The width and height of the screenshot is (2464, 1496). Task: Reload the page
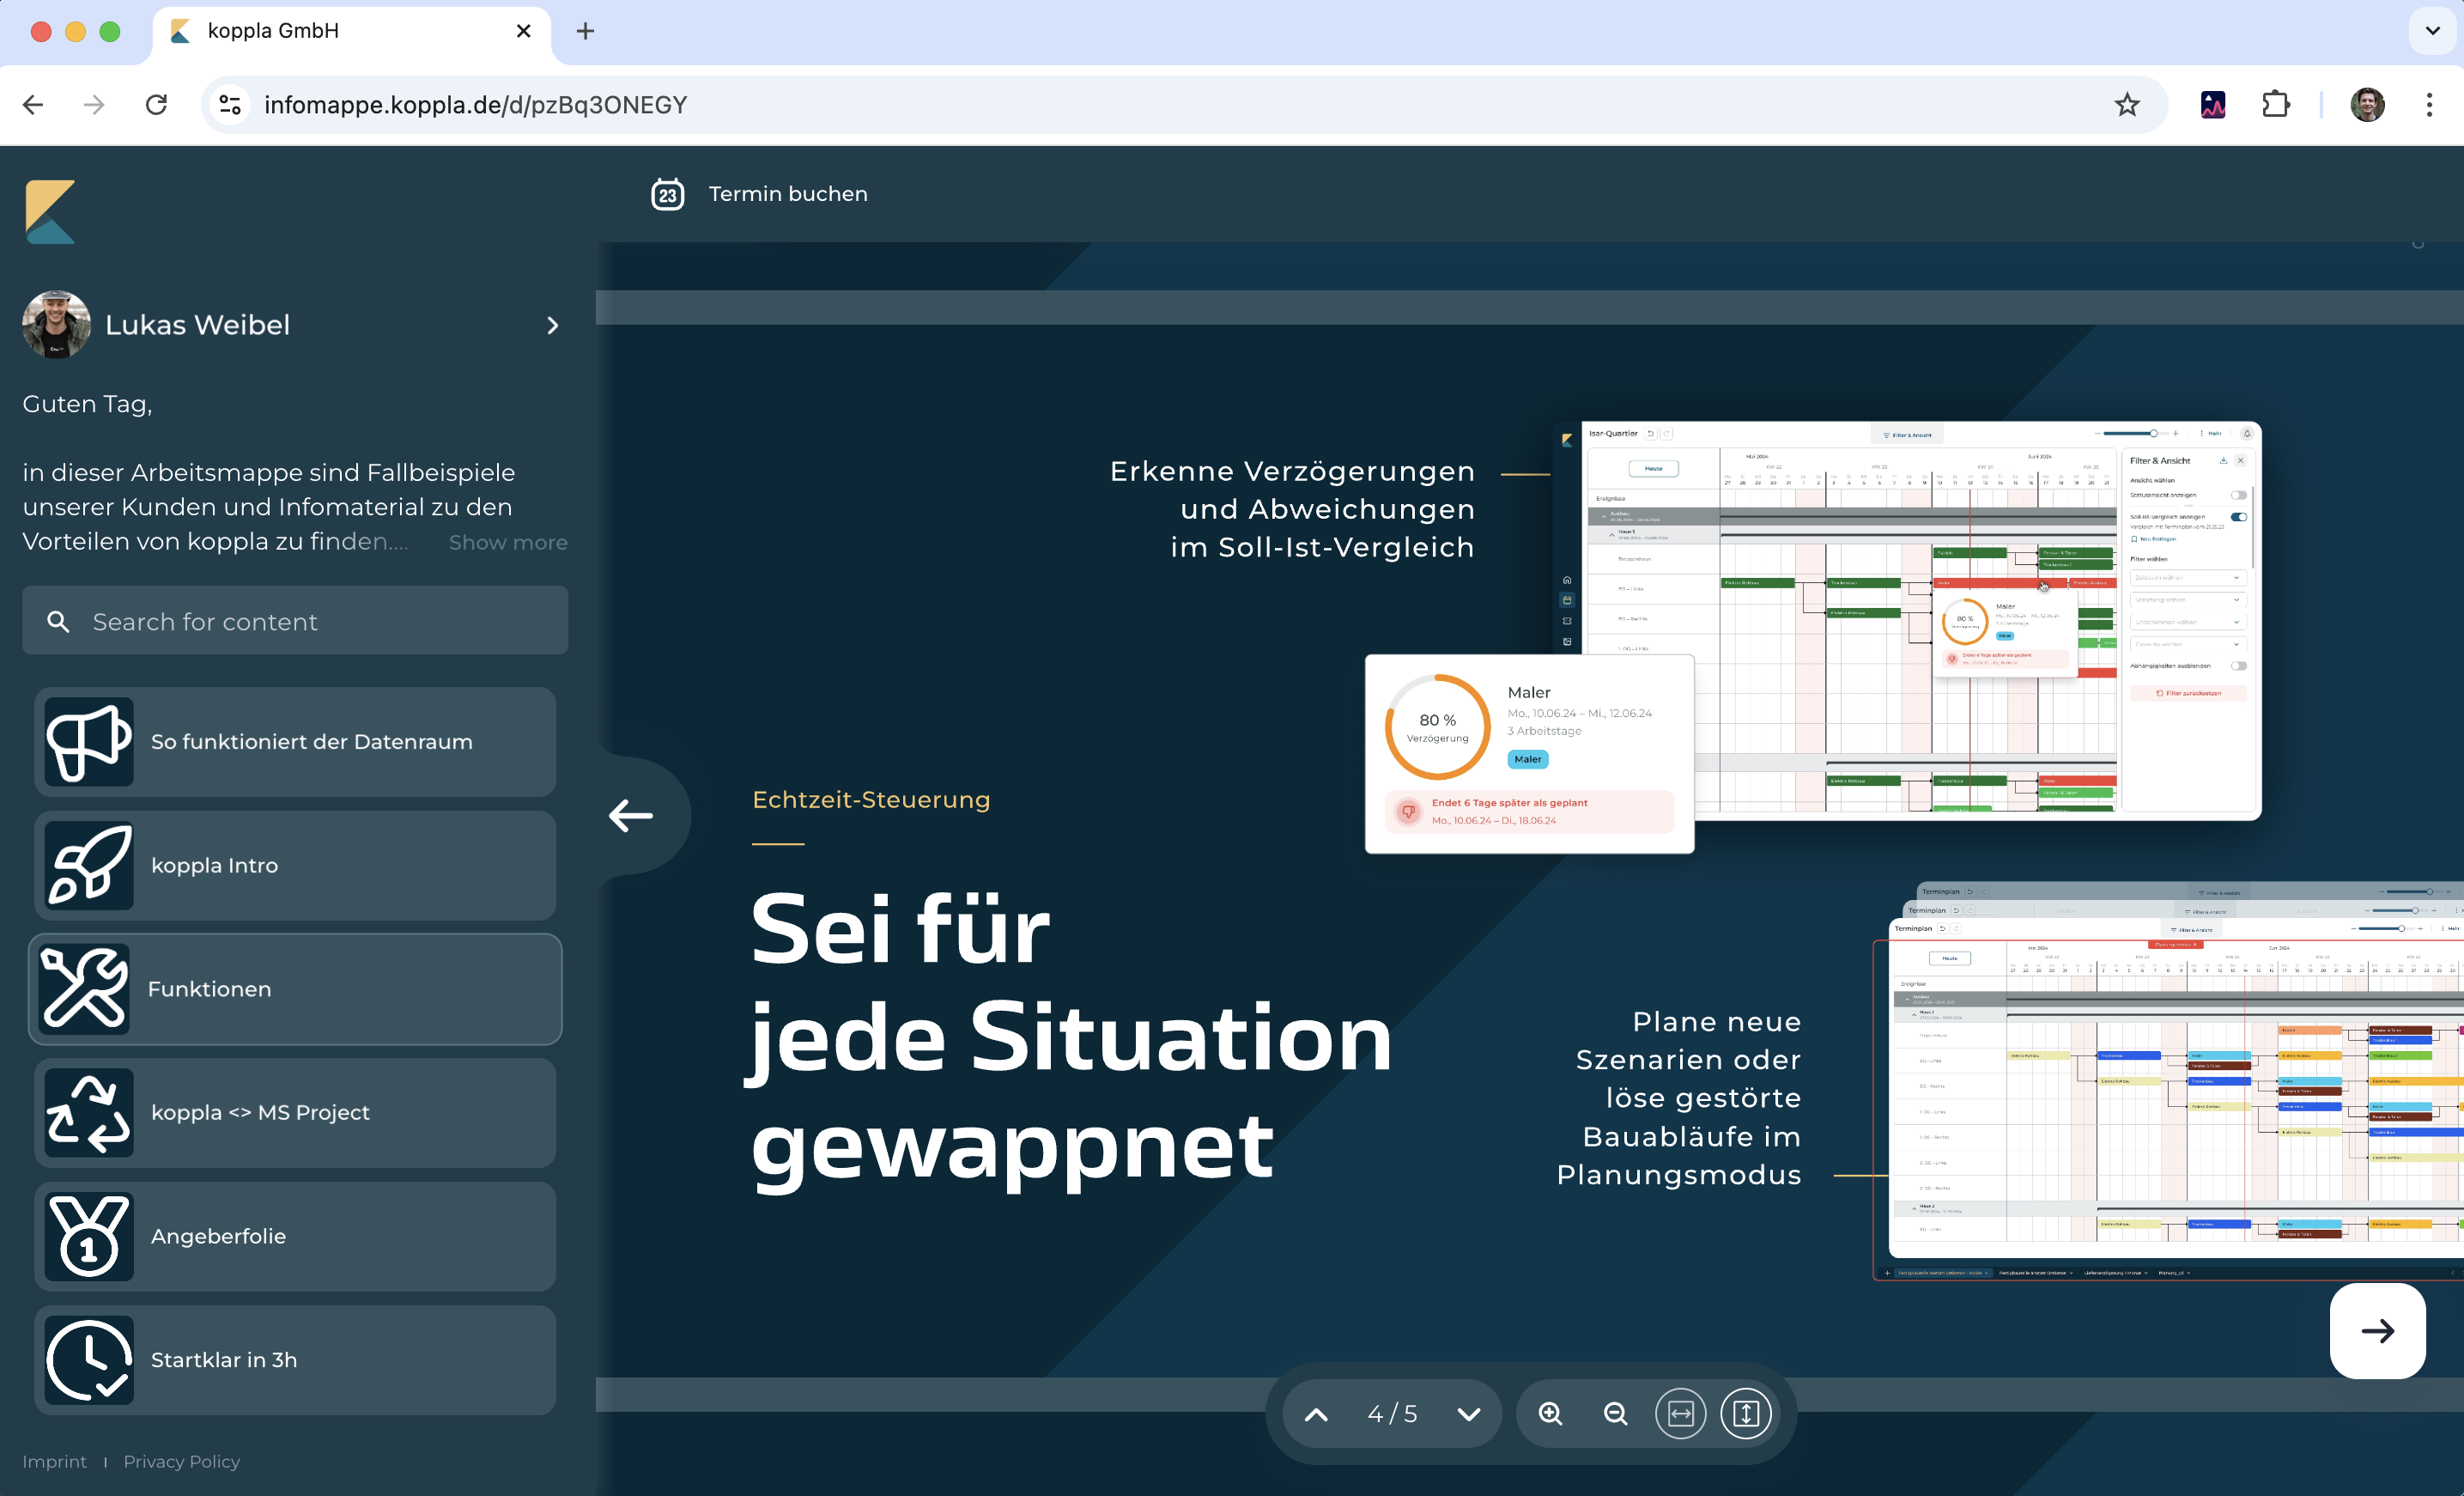(156, 105)
